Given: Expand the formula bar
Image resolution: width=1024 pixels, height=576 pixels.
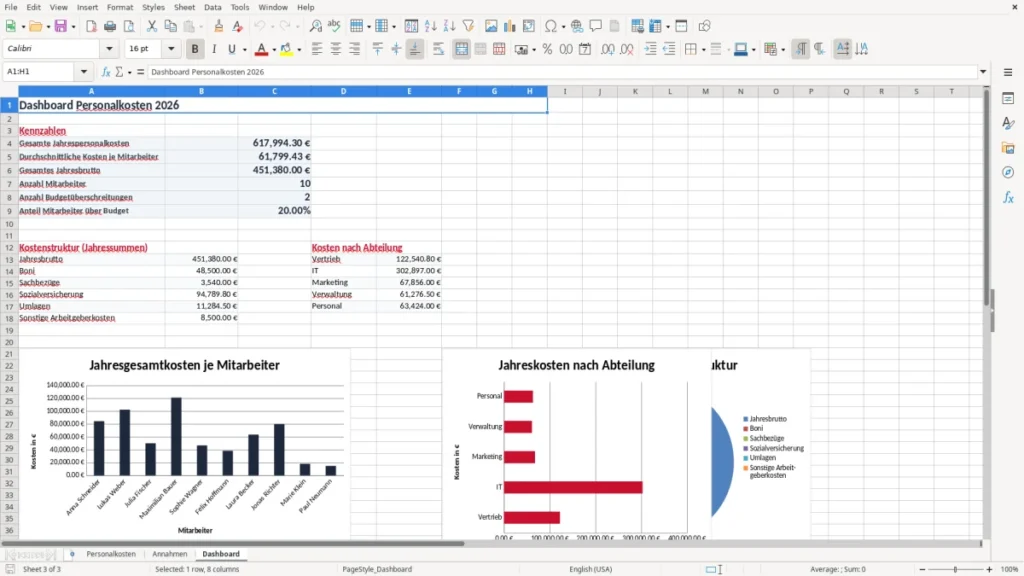Looking at the screenshot, I should tap(983, 72).
